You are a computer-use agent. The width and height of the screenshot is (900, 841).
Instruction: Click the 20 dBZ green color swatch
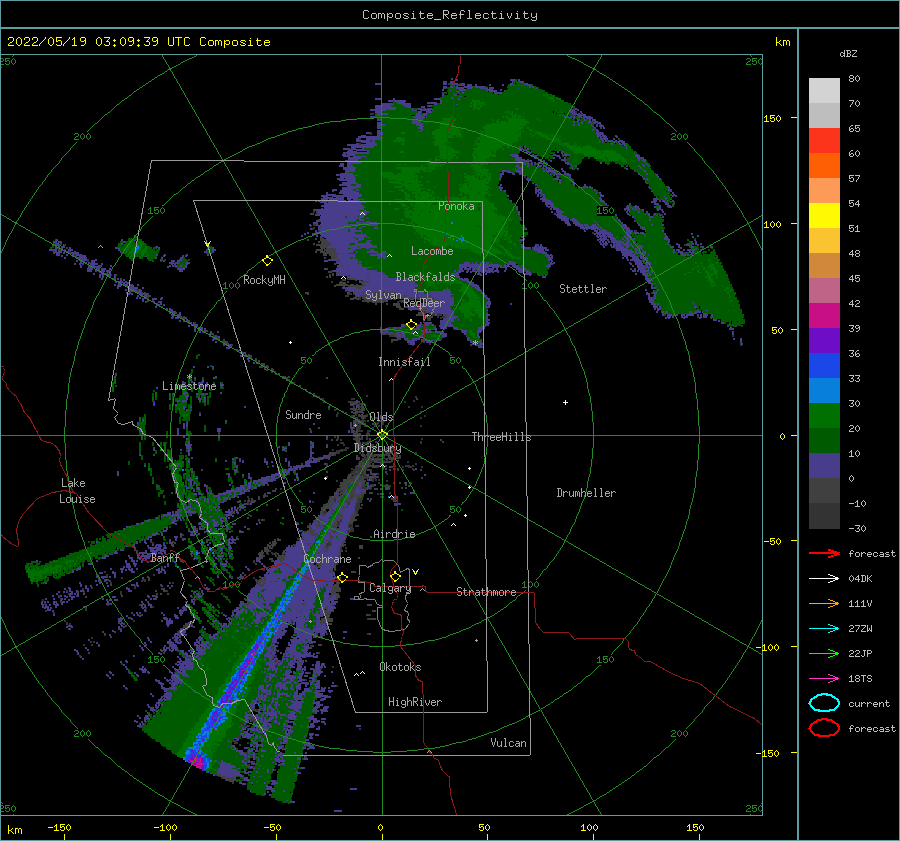(824, 416)
